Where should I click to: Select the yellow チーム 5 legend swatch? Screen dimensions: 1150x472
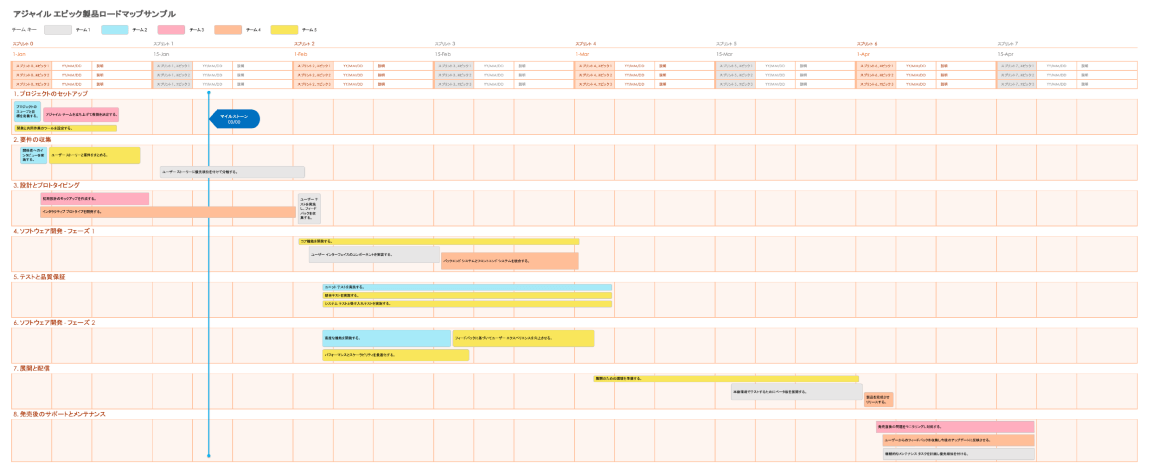(284, 30)
